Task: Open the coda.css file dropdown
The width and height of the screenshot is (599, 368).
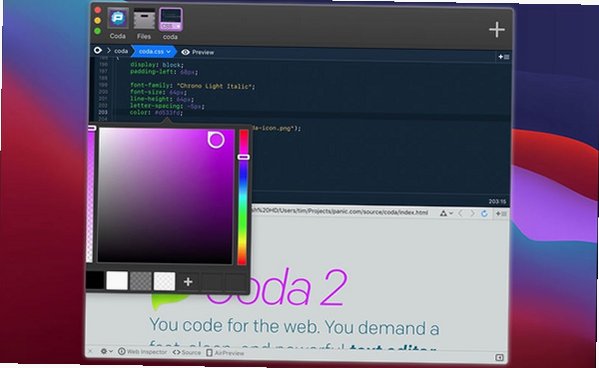Action: click(x=154, y=51)
